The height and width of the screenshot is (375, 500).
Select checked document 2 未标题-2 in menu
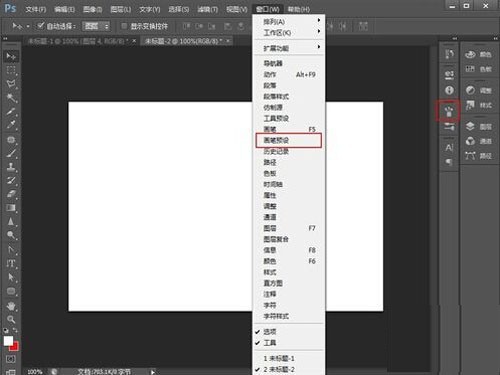click(289, 369)
